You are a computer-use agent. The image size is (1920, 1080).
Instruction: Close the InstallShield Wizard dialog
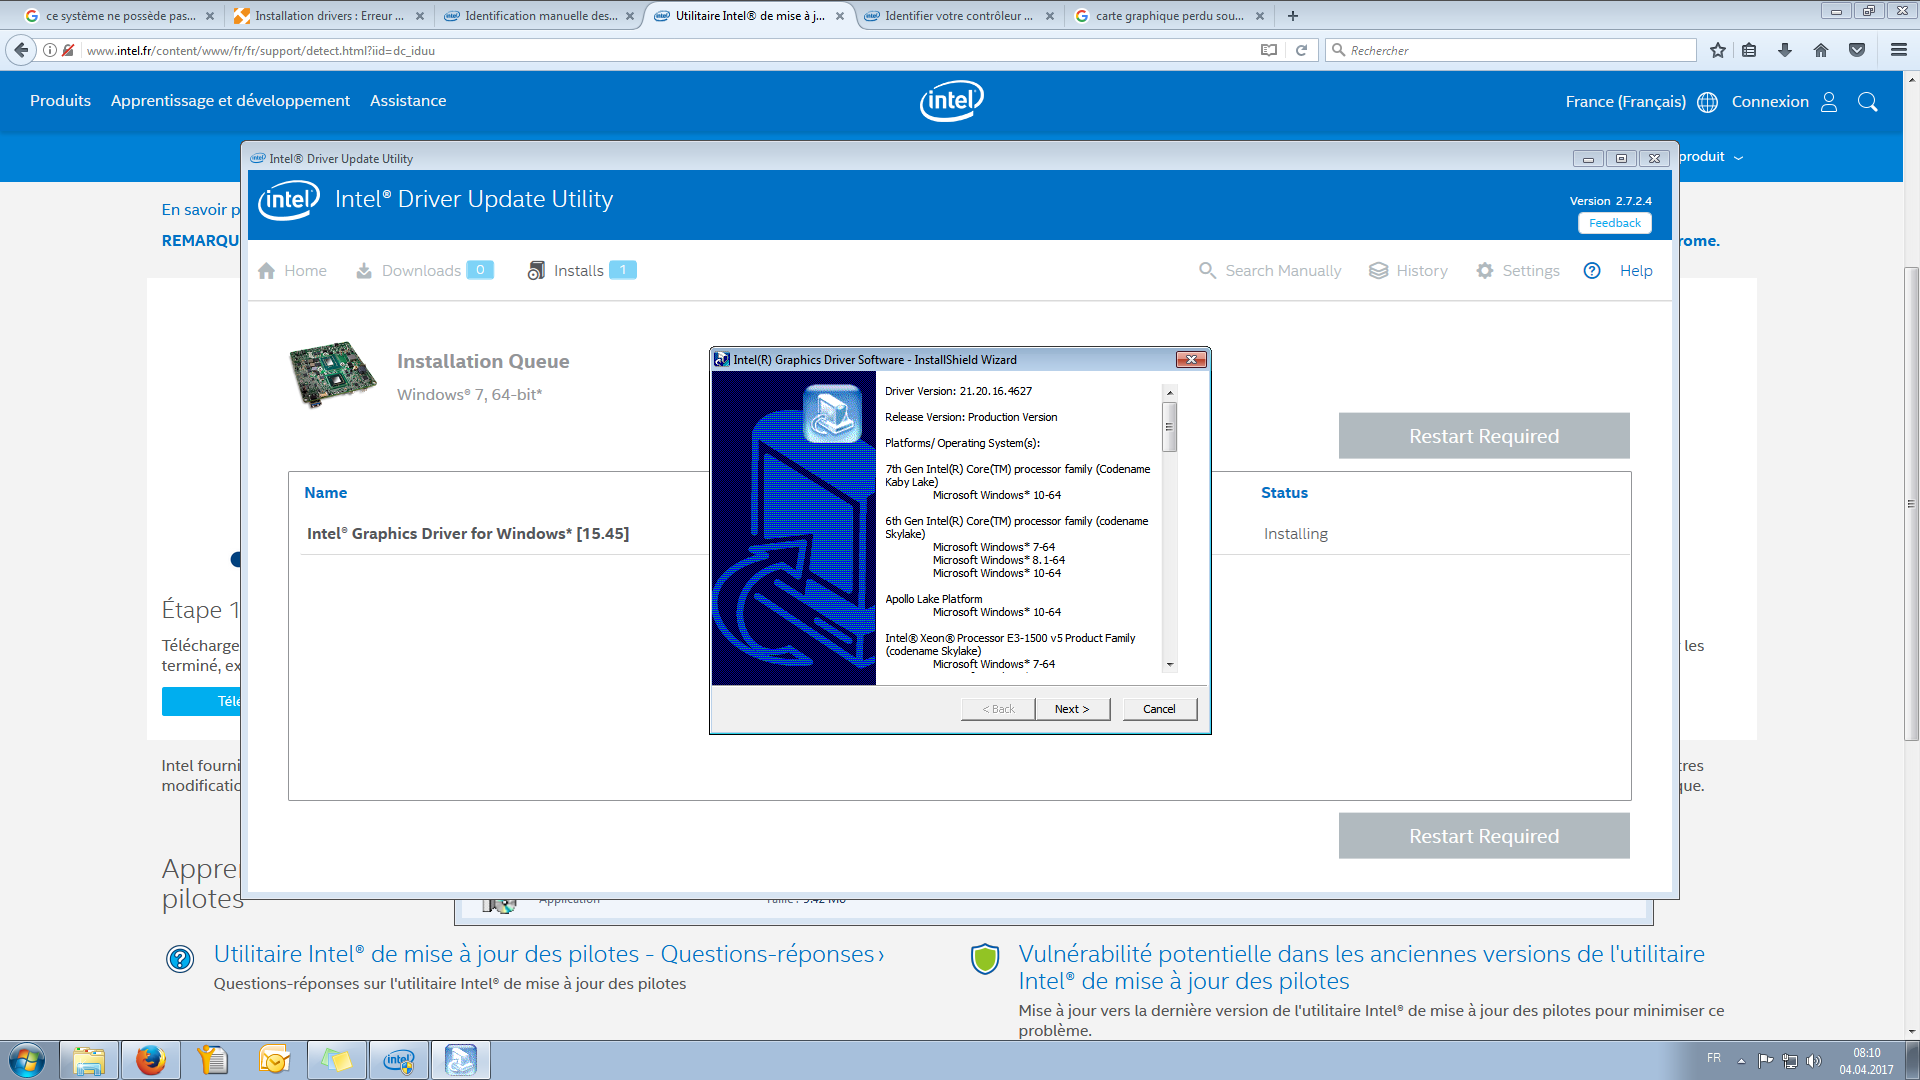coord(1190,360)
